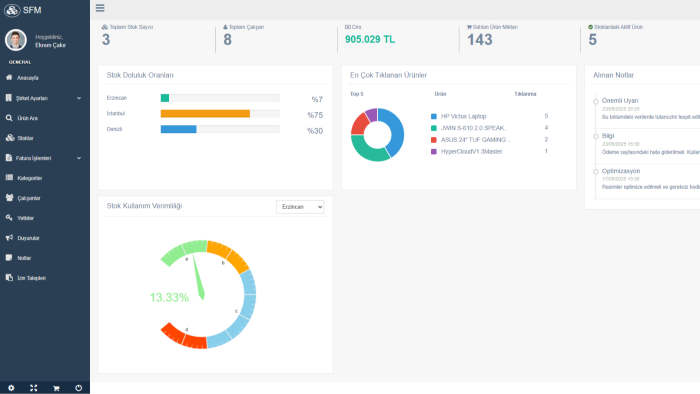Click the İzin Talepleri copy icon
The width and height of the screenshot is (700, 394).
(x=9, y=278)
